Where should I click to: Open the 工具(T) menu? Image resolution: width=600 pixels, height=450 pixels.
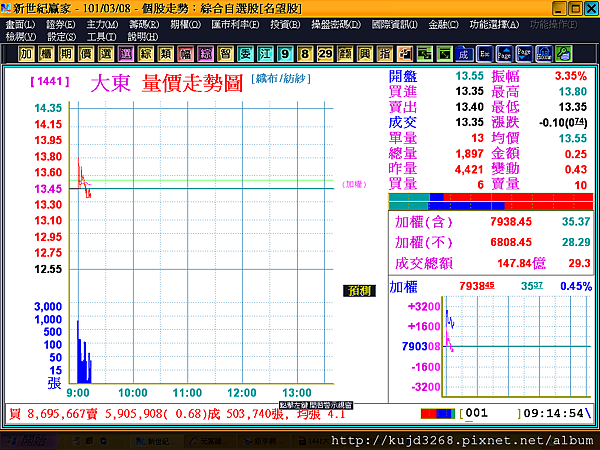coord(102,37)
